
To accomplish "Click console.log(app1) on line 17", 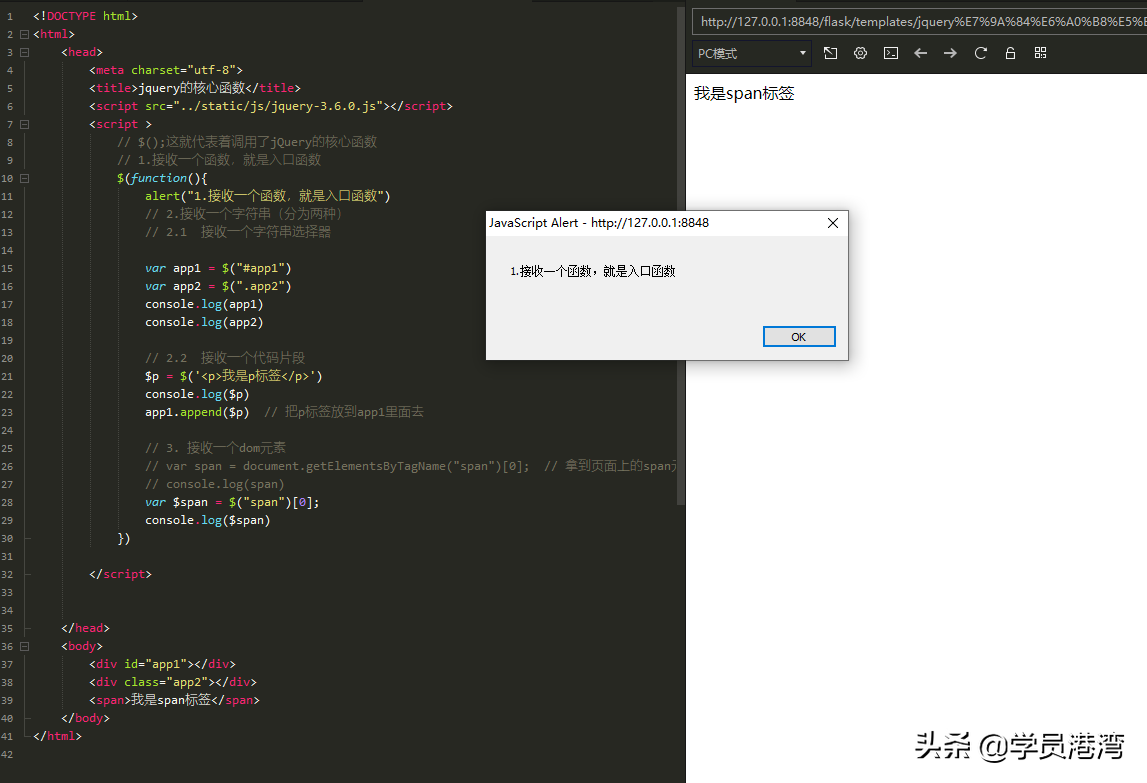I will coord(204,304).
